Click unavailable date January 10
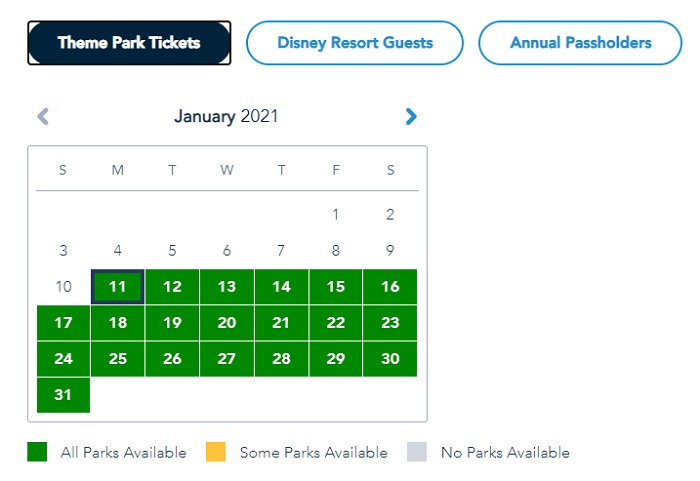The height and width of the screenshot is (481, 700). pos(63,287)
